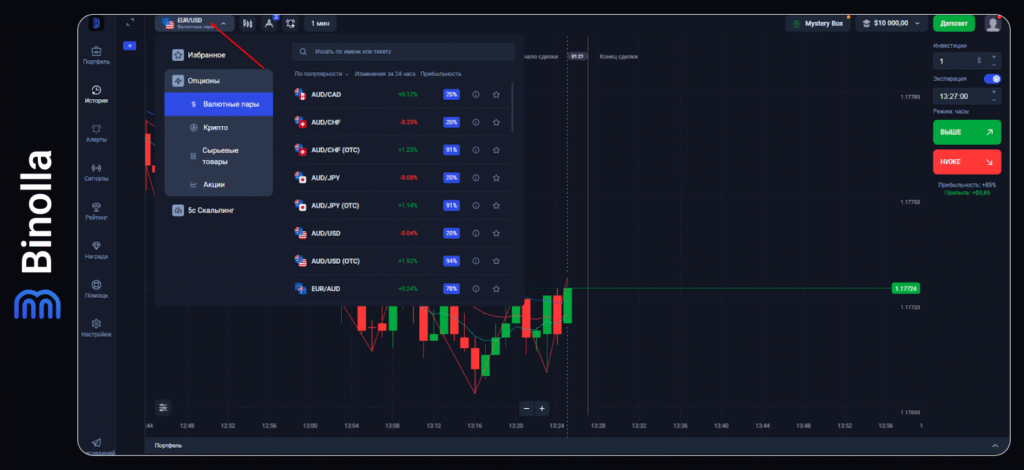Zoom in the chart with plus button
The image size is (1024, 470).
pyautogui.click(x=542, y=408)
